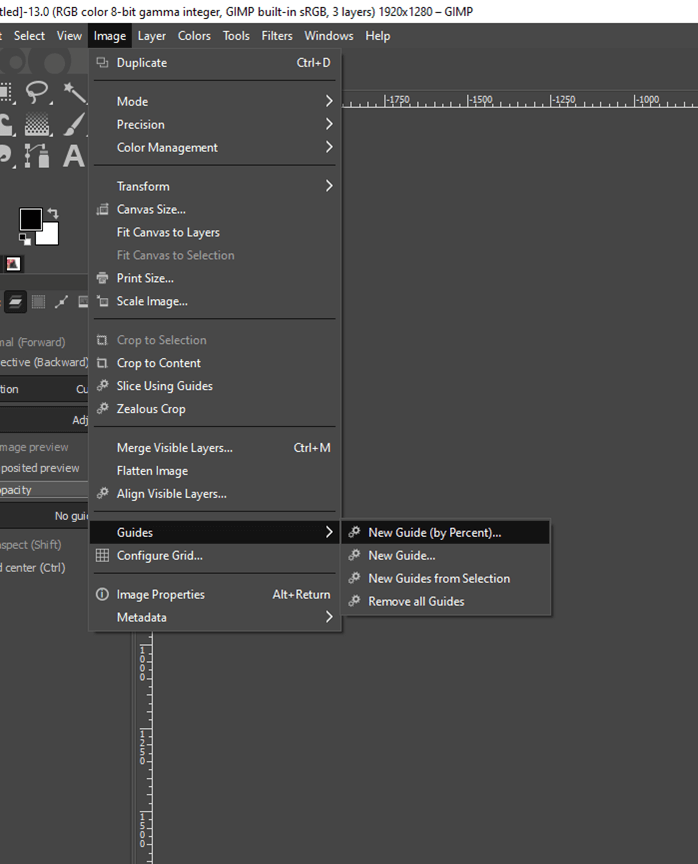698x864 pixels.
Task: Expand the Color Management submenu
Action: 215,148
